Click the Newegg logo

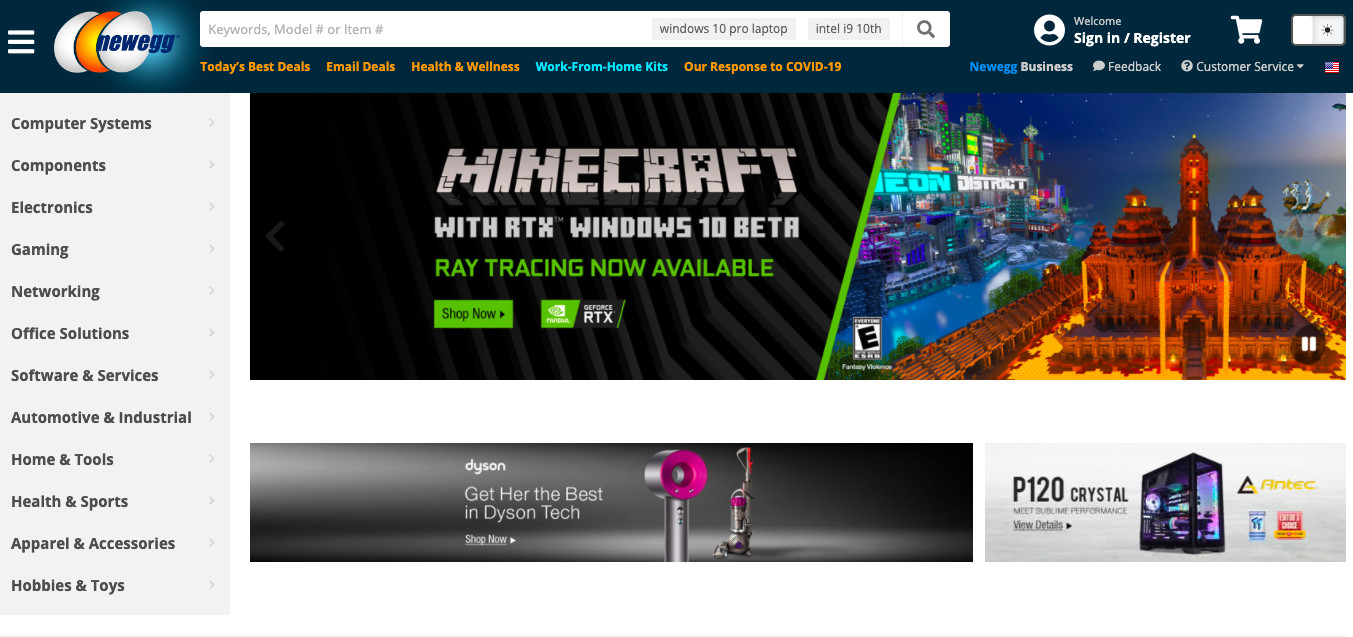(117, 42)
